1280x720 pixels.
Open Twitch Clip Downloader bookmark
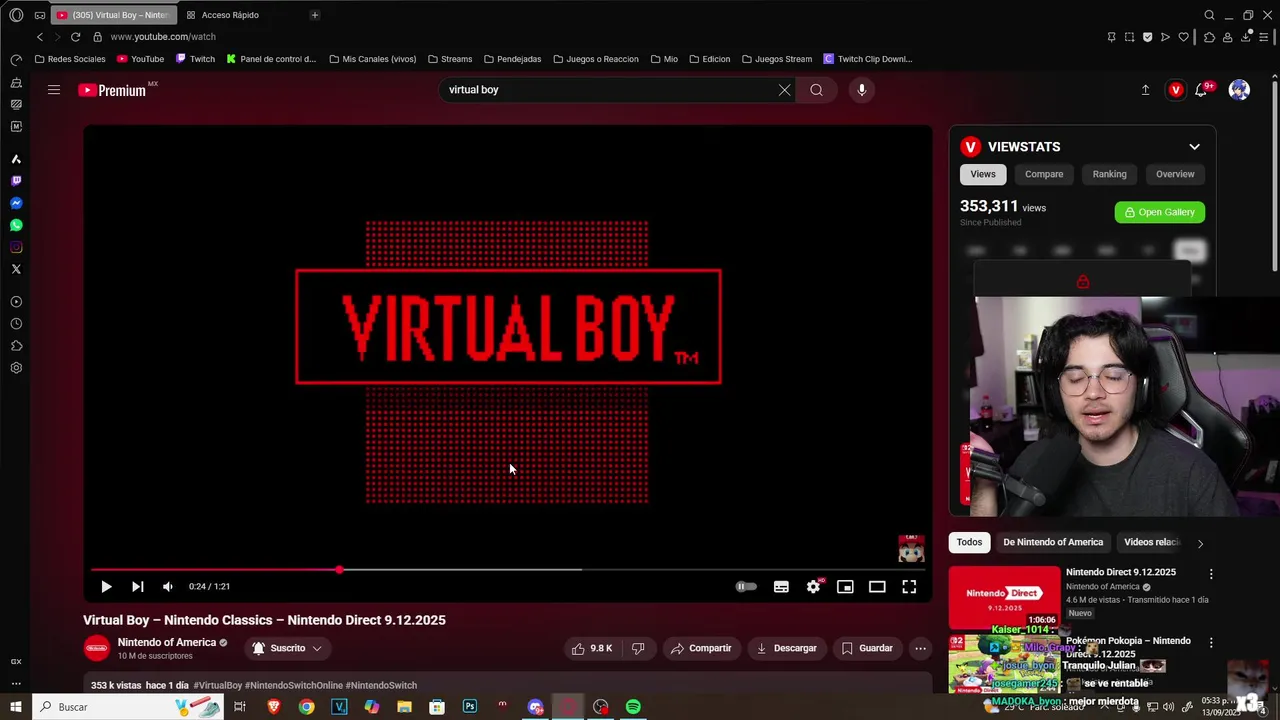(x=868, y=59)
